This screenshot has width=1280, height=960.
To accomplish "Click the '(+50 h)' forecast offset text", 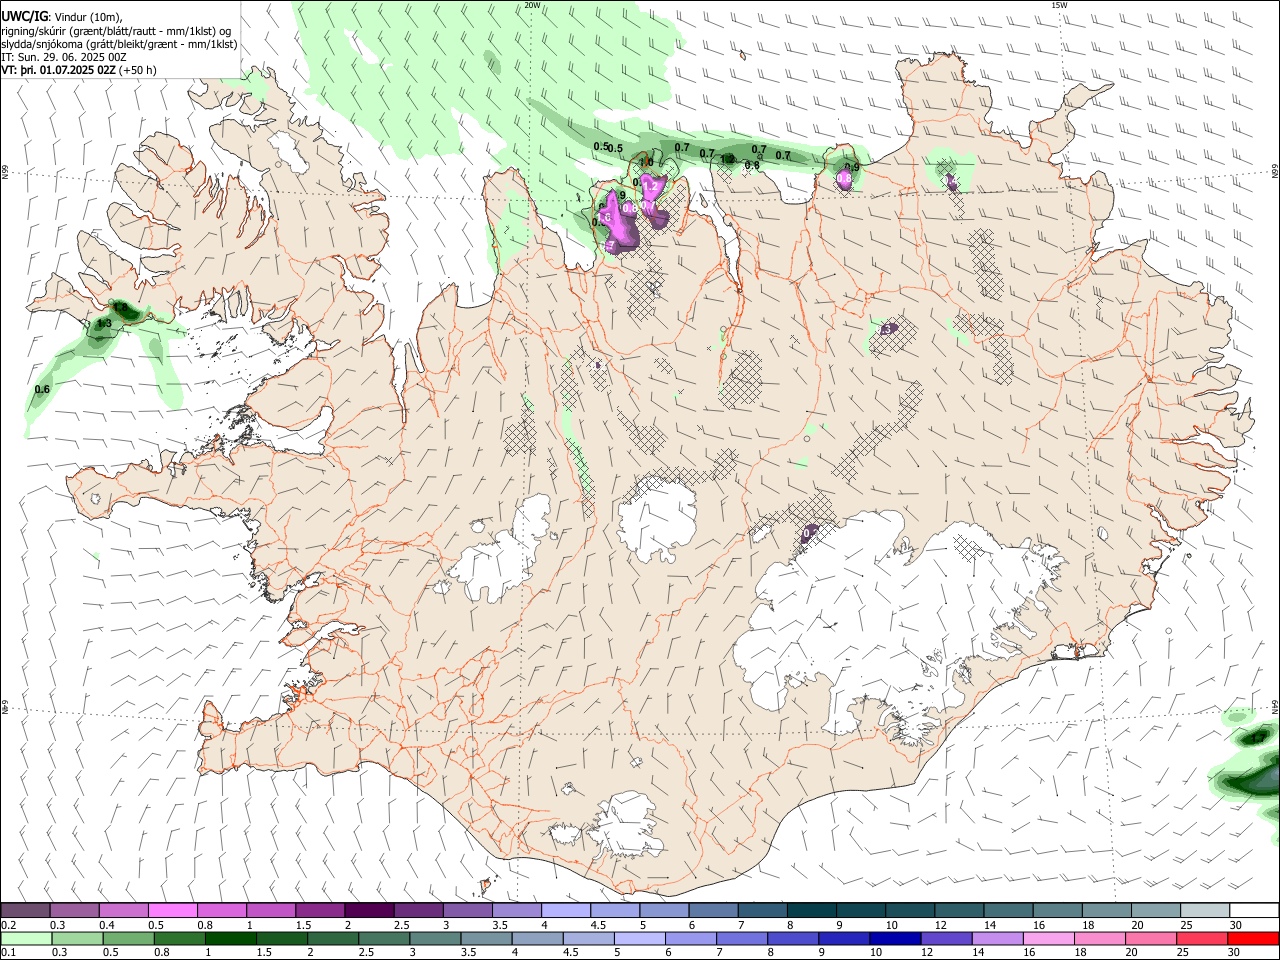I will (136, 70).
